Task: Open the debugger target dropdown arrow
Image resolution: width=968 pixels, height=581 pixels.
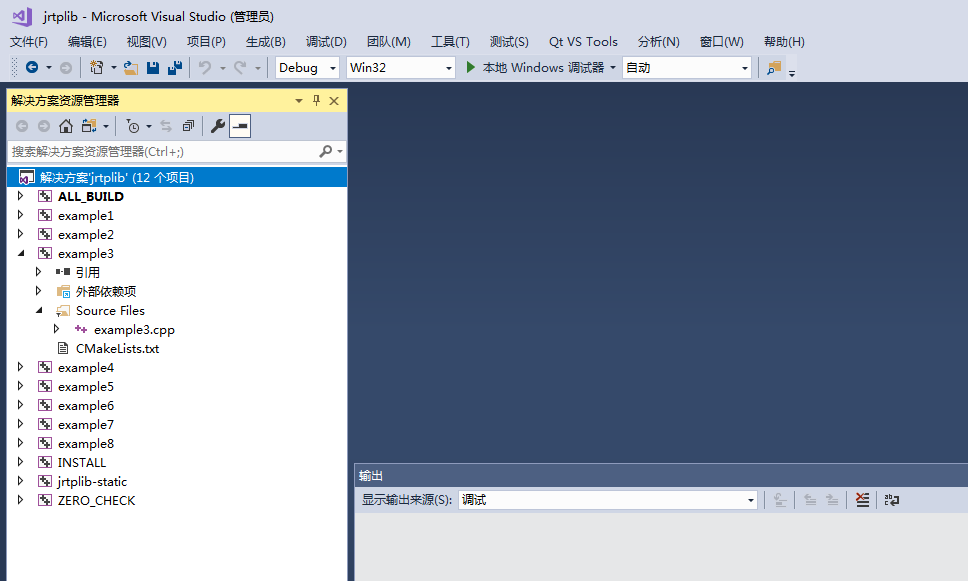Action: pos(612,67)
